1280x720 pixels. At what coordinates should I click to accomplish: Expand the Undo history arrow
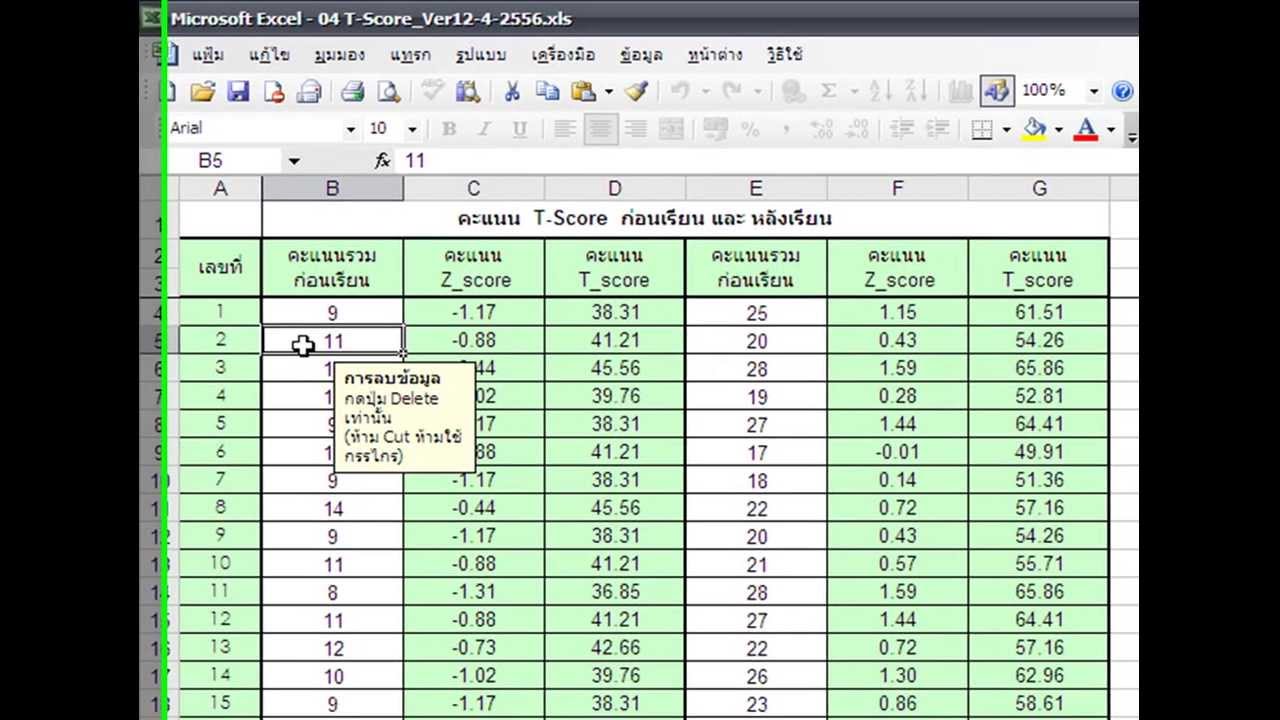pyautogui.click(x=705, y=92)
